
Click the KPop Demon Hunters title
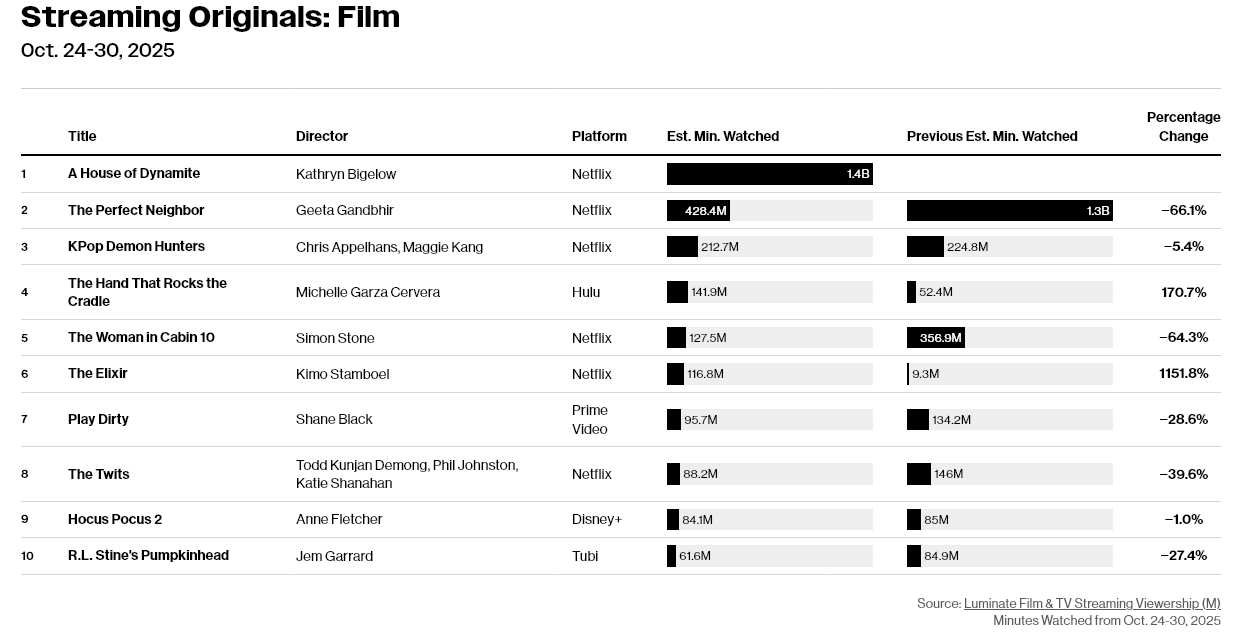[136, 246]
